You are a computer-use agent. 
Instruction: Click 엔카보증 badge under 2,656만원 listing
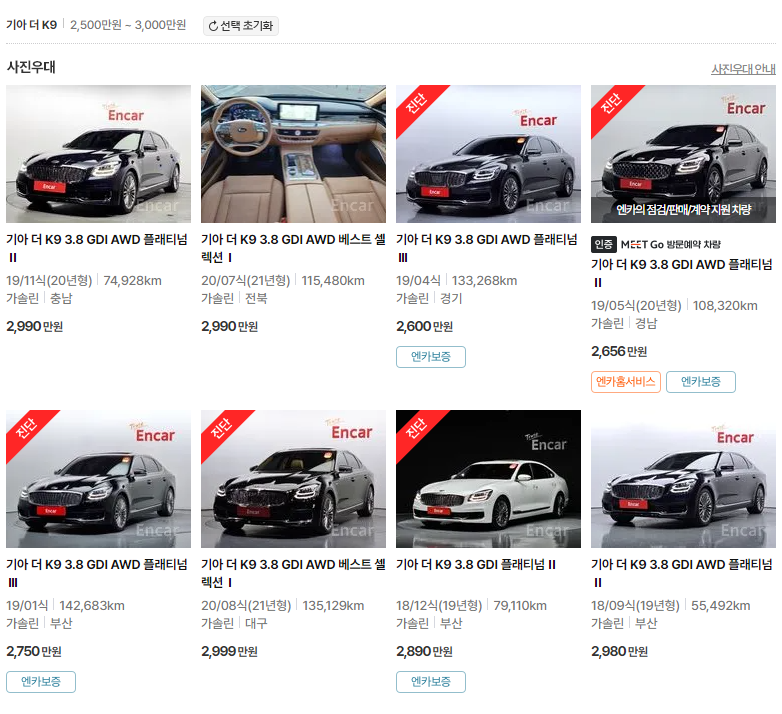701,382
